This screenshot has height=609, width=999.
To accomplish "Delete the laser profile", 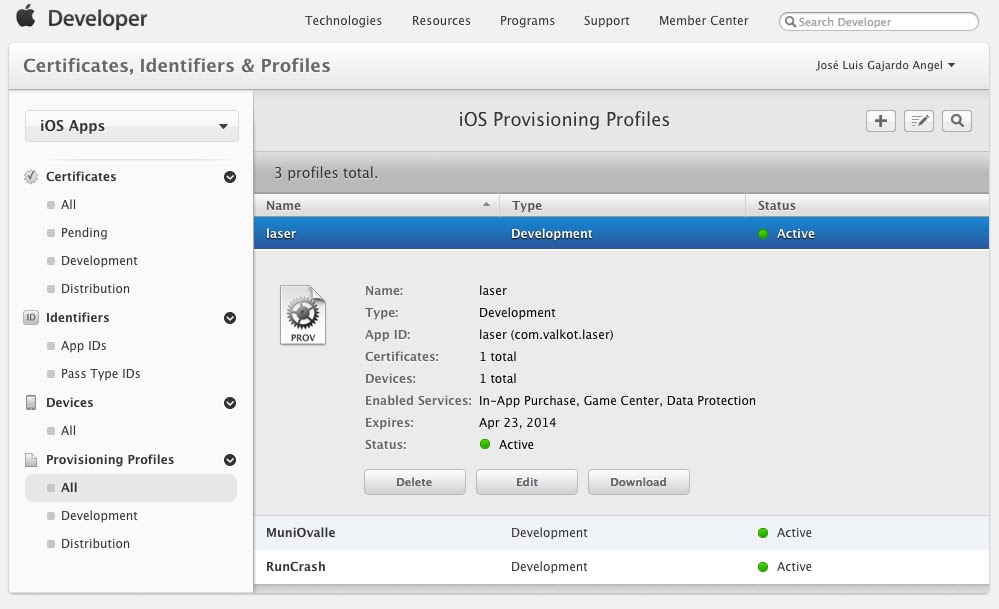I will [x=415, y=482].
